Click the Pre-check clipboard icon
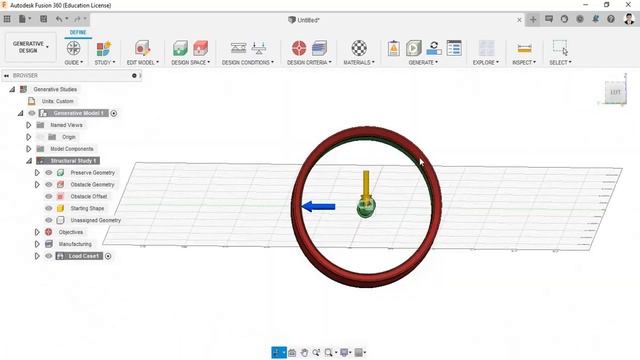This screenshot has height=360, width=640. [x=393, y=48]
